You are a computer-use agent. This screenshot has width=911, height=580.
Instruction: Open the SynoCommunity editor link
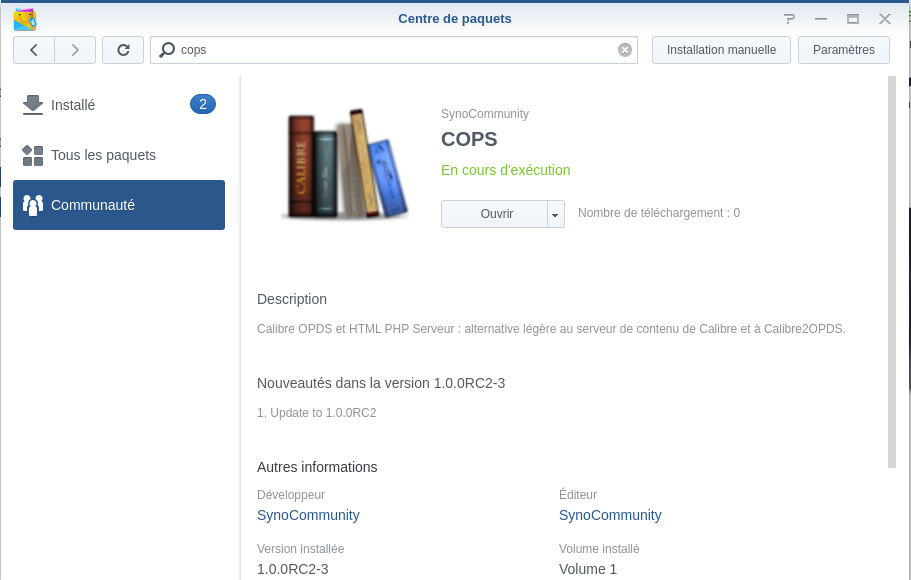coord(610,515)
